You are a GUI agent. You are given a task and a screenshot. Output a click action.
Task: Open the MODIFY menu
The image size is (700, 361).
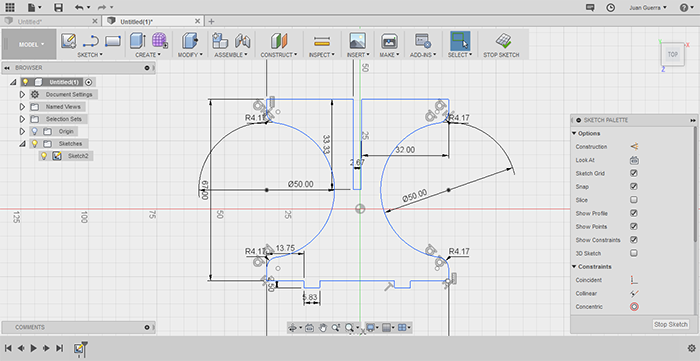pyautogui.click(x=190, y=55)
